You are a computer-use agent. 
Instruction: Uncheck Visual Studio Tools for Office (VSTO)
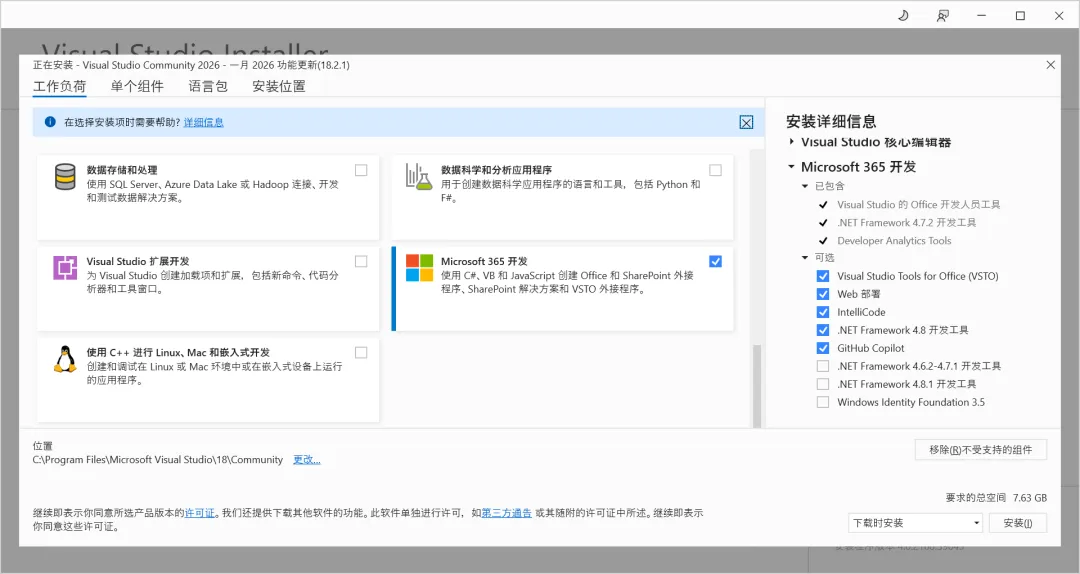pyautogui.click(x=822, y=276)
